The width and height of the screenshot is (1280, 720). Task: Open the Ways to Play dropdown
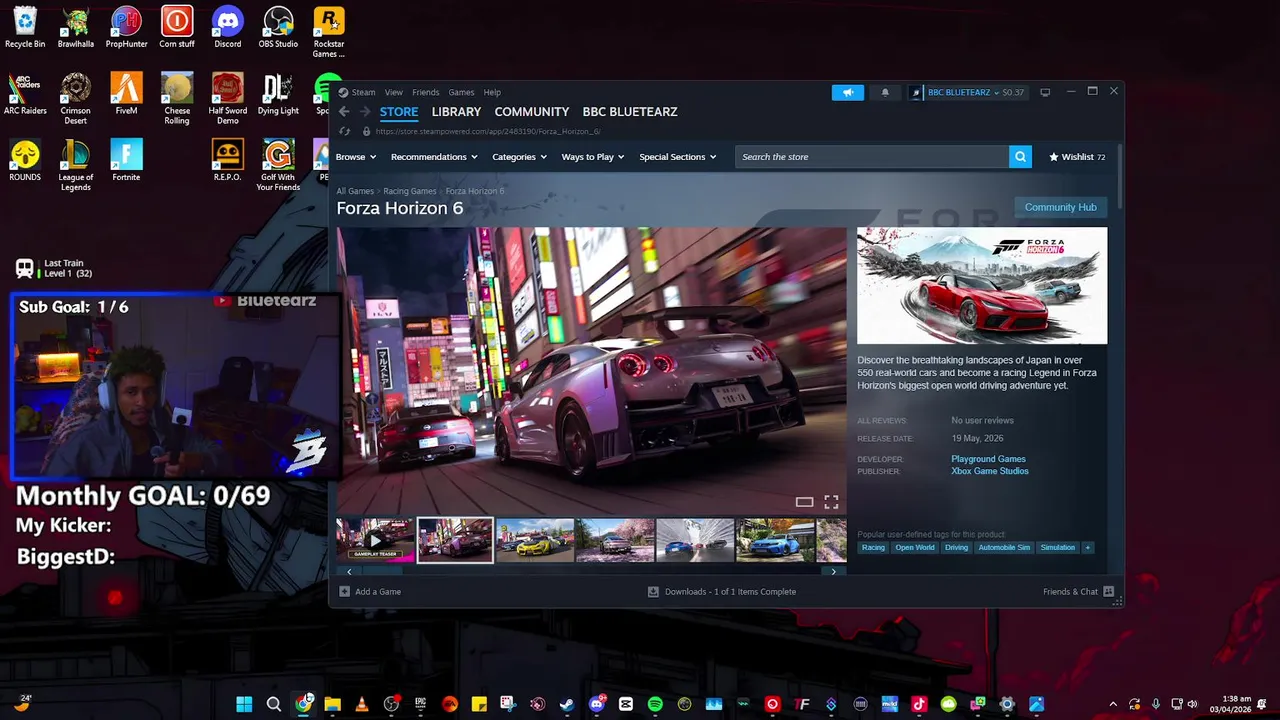point(593,157)
